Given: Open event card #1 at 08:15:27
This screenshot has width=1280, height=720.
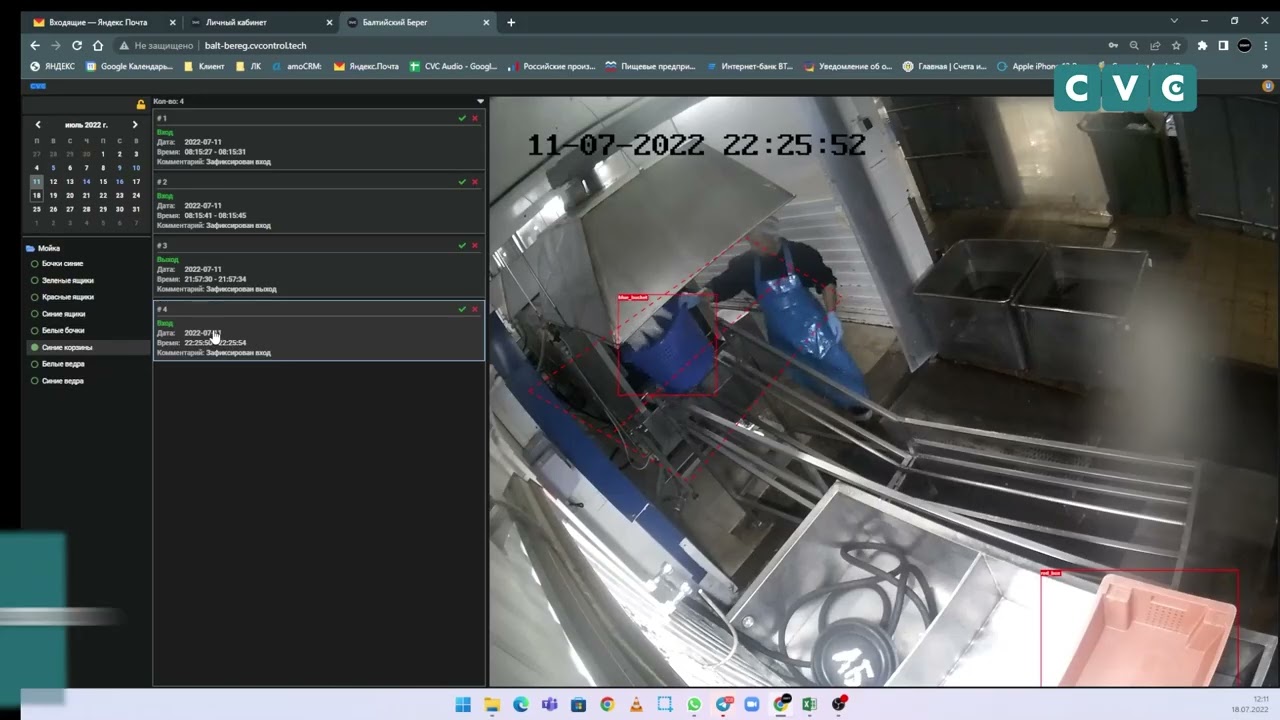Looking at the screenshot, I should (x=319, y=140).
